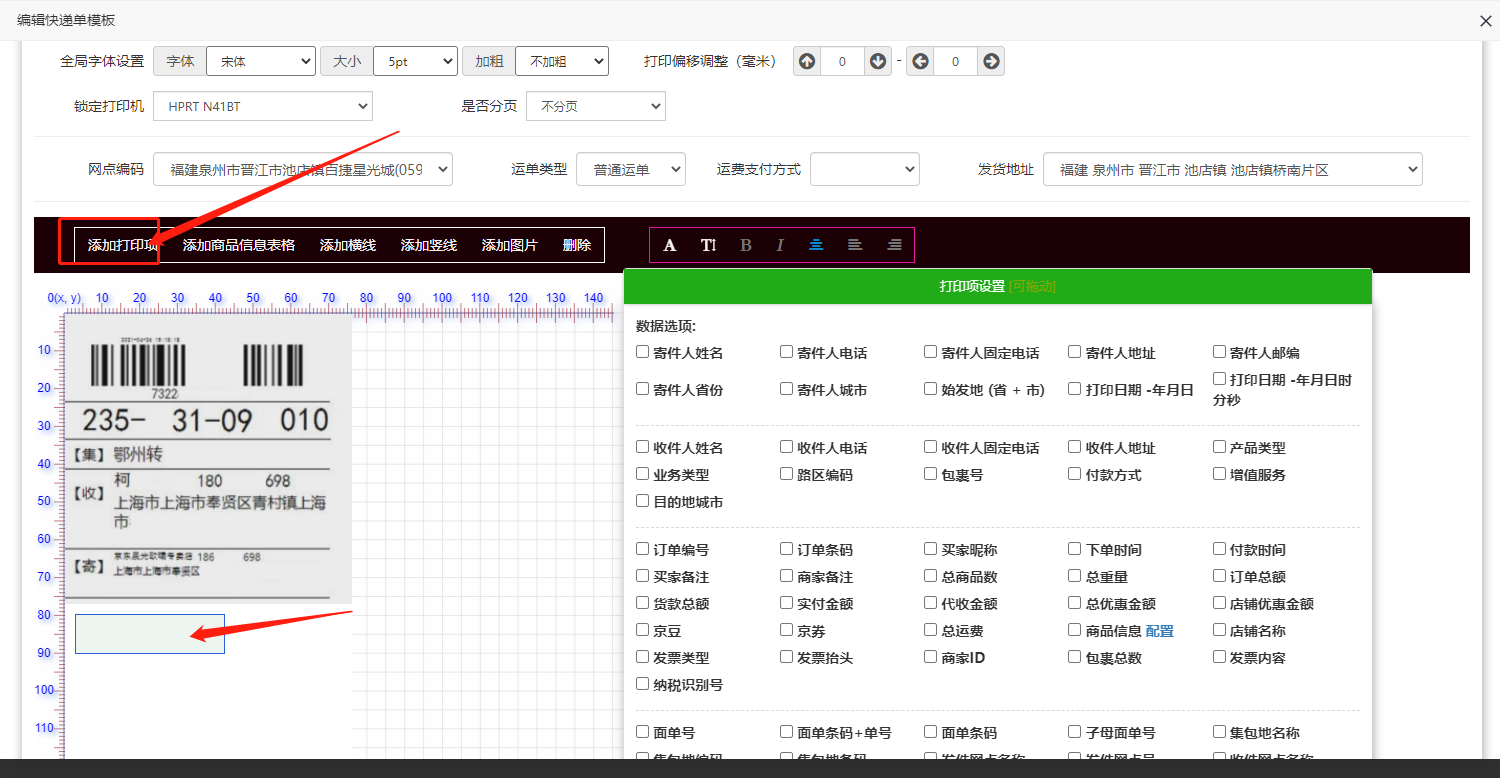
Task: Check the 寄件人姓名 checkbox
Action: 643,352
